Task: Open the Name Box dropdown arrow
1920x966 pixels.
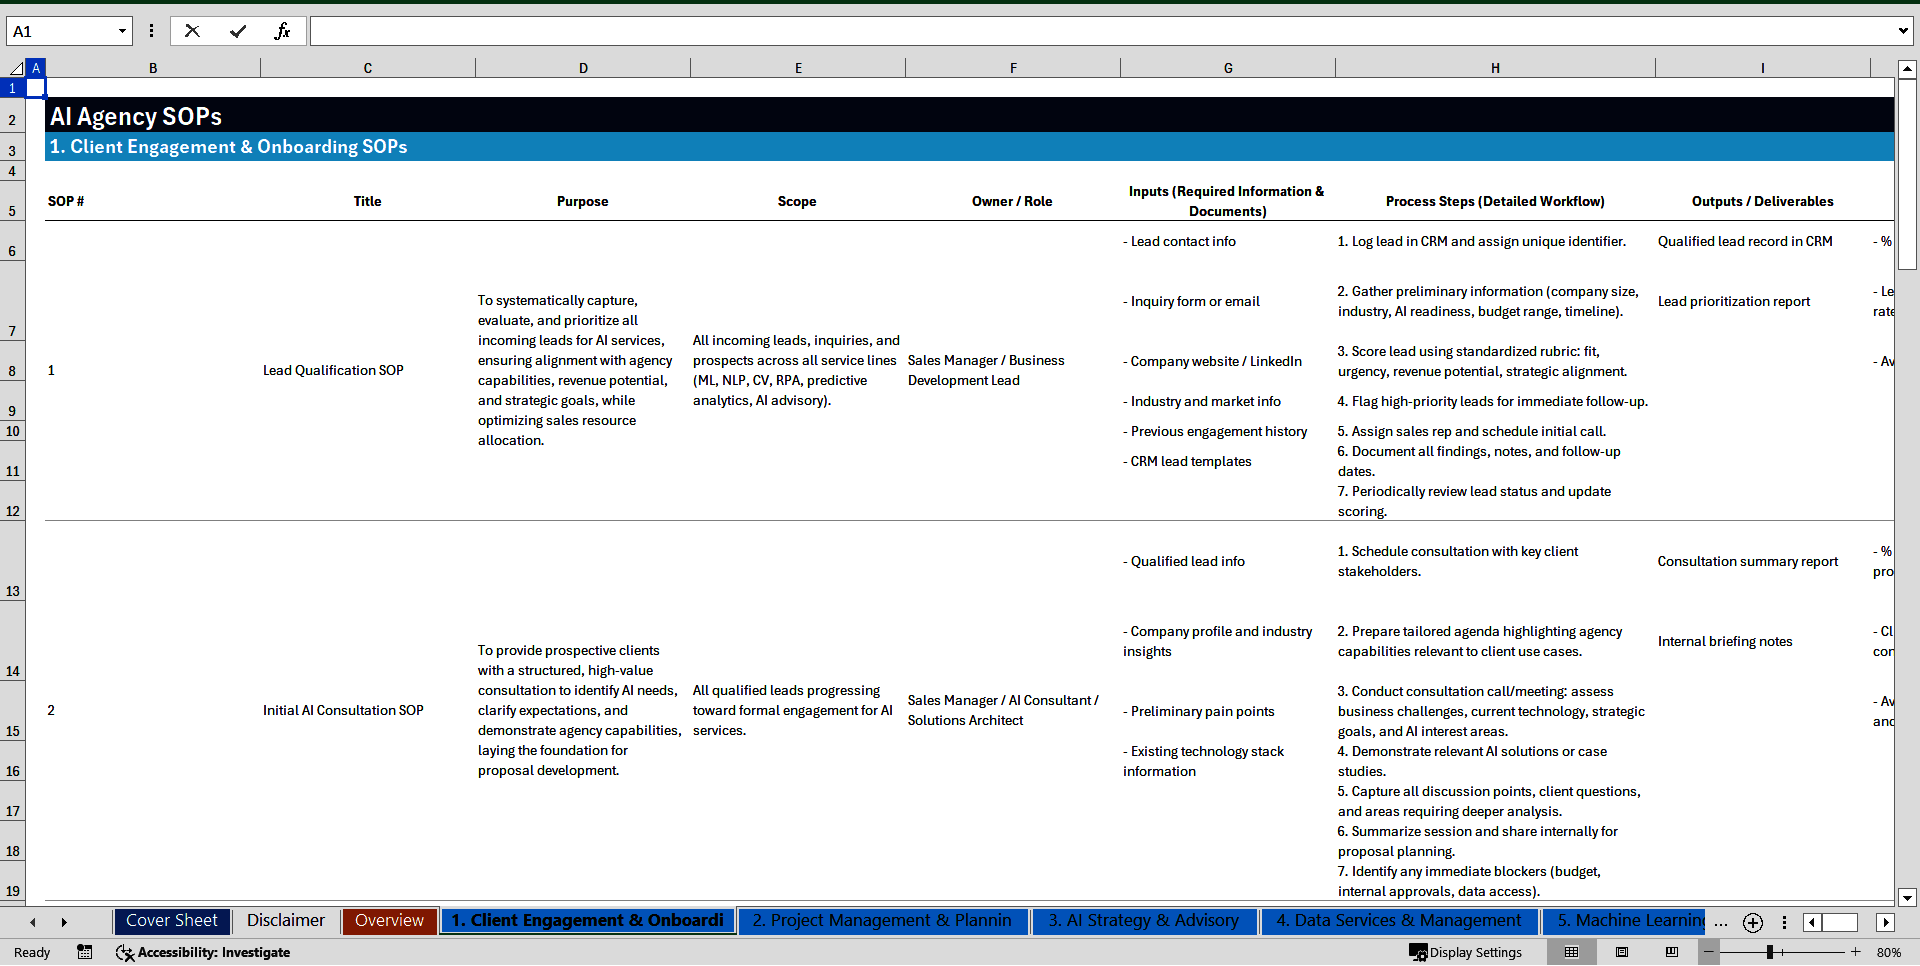Action: tap(122, 30)
